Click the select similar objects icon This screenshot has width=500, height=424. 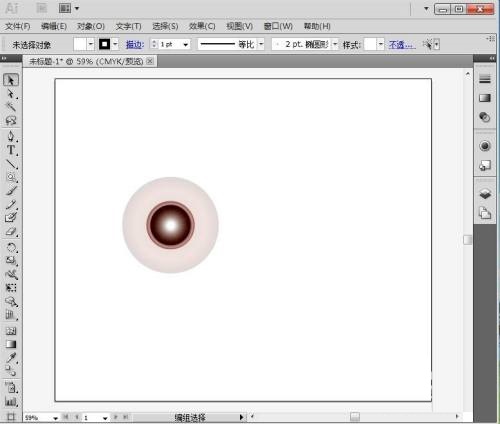[x=427, y=44]
